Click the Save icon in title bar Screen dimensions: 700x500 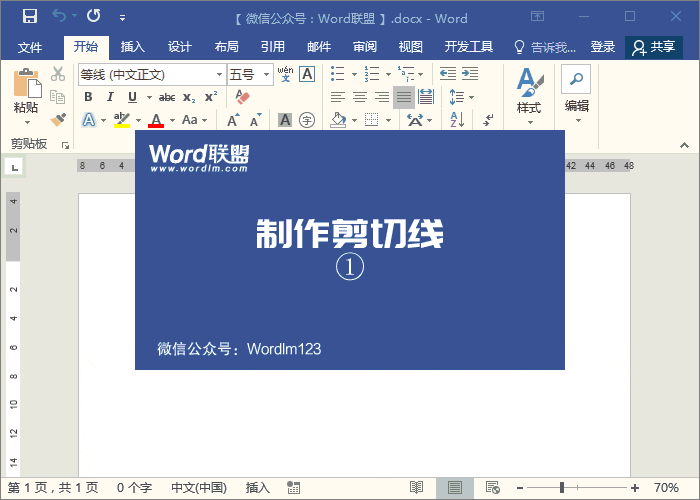(x=30, y=17)
